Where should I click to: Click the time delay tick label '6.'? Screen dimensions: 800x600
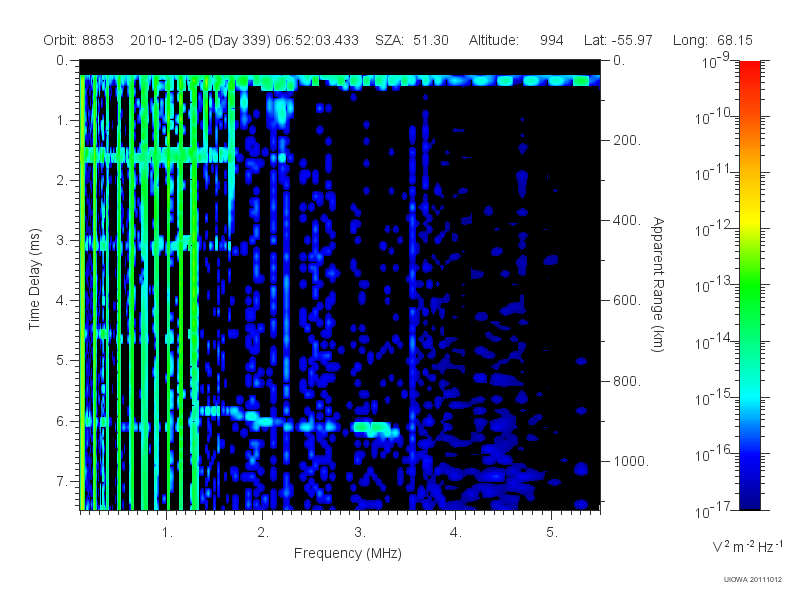62,421
